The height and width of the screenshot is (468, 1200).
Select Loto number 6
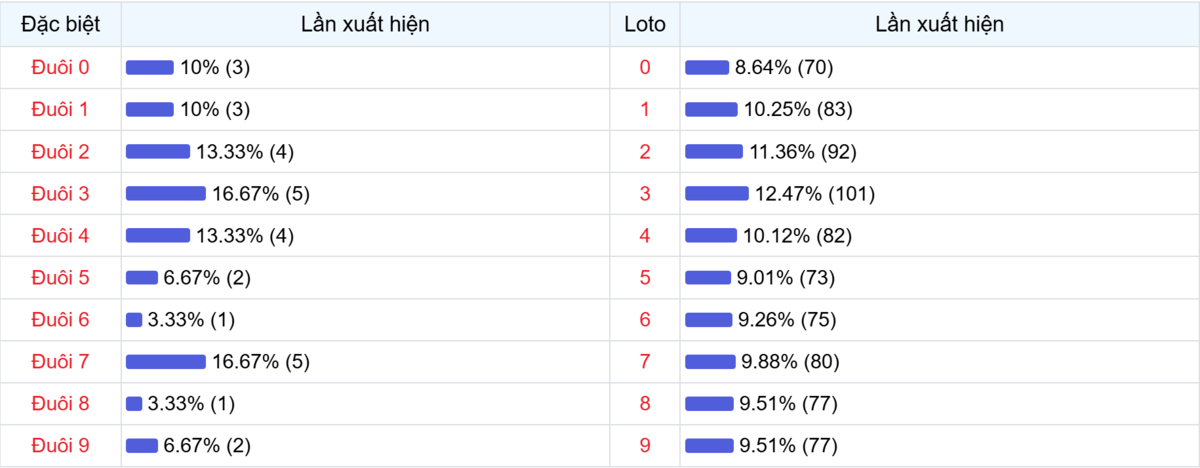pos(644,320)
